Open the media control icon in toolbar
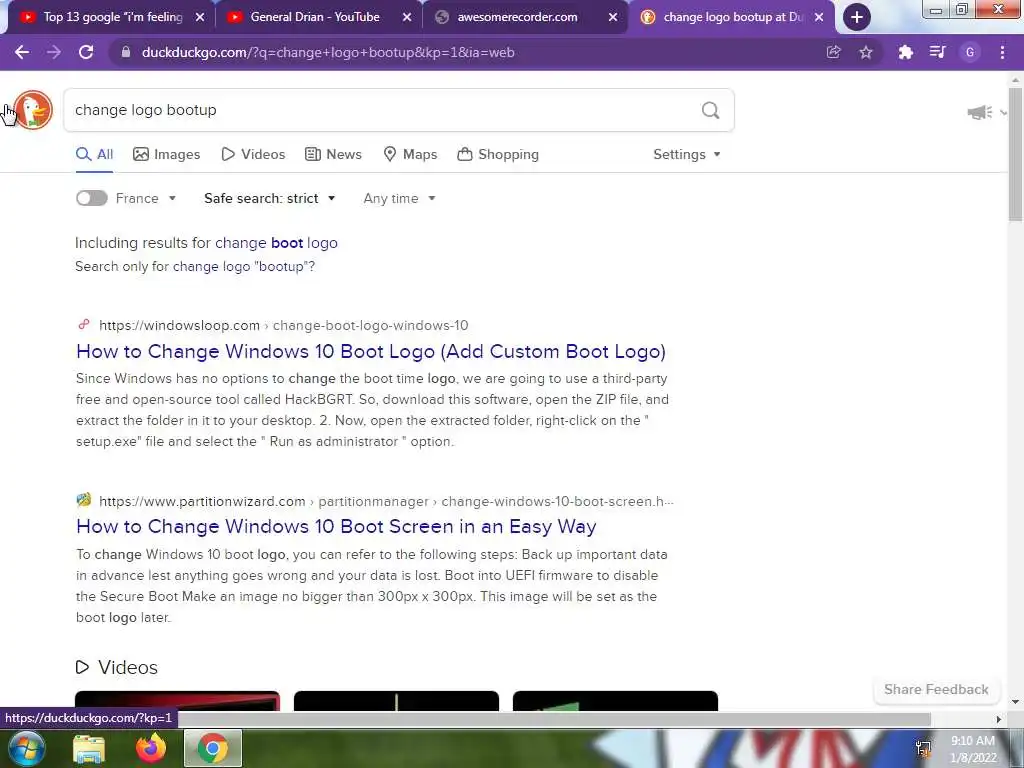 point(938,52)
